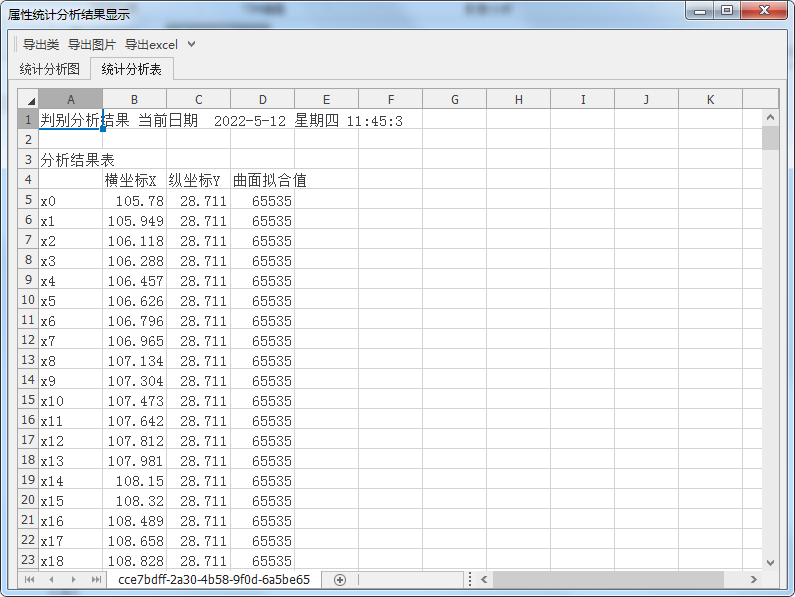This screenshot has height=597, width=795.
Task: Select row 5 header
Action: [x=28, y=200]
